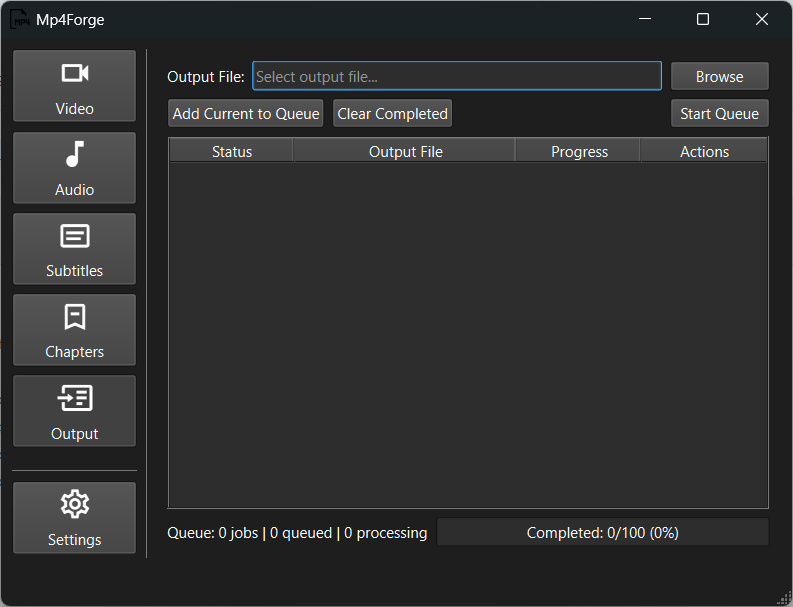Switch to the Output section icon
This screenshot has width=793, height=607.
[75, 398]
